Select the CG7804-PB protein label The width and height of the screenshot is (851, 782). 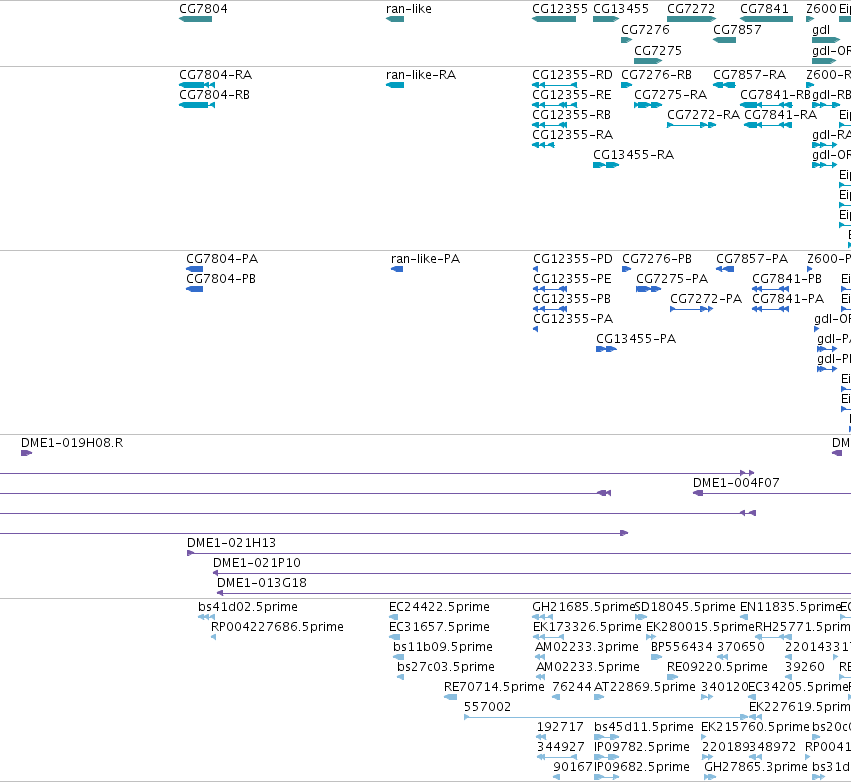click(221, 278)
